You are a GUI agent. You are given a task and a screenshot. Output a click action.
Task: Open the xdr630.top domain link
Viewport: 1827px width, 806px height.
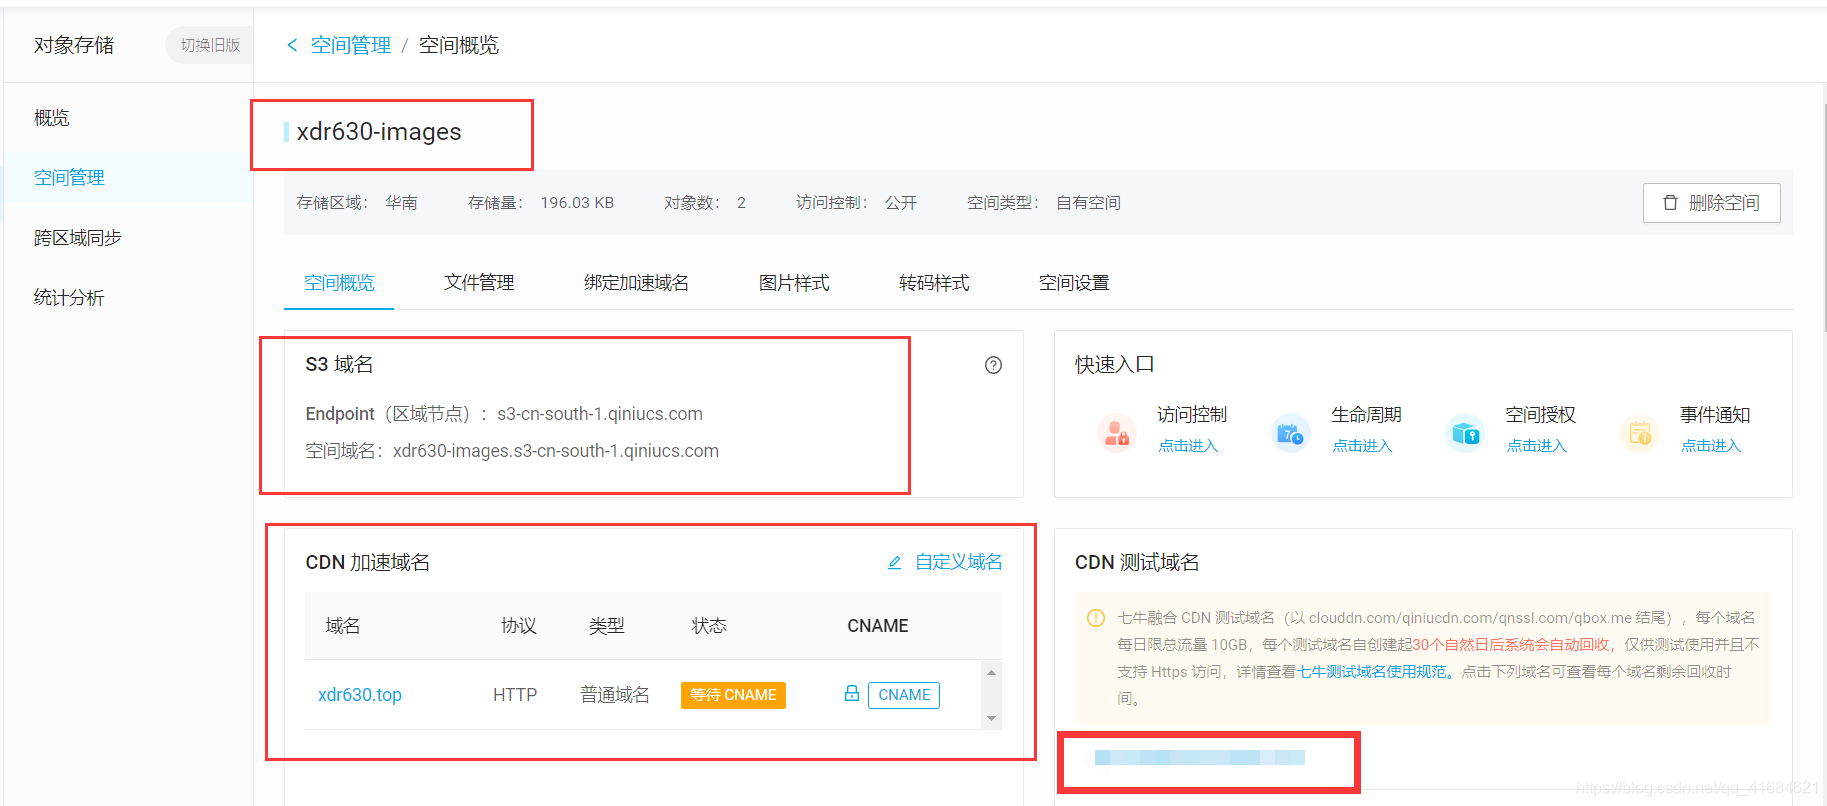360,695
